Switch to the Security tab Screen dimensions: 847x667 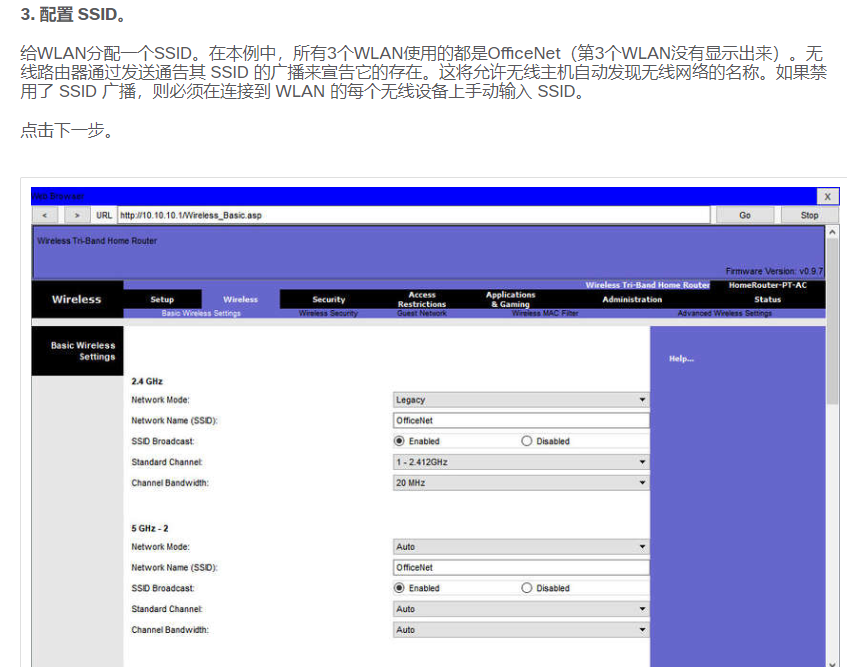pos(328,299)
